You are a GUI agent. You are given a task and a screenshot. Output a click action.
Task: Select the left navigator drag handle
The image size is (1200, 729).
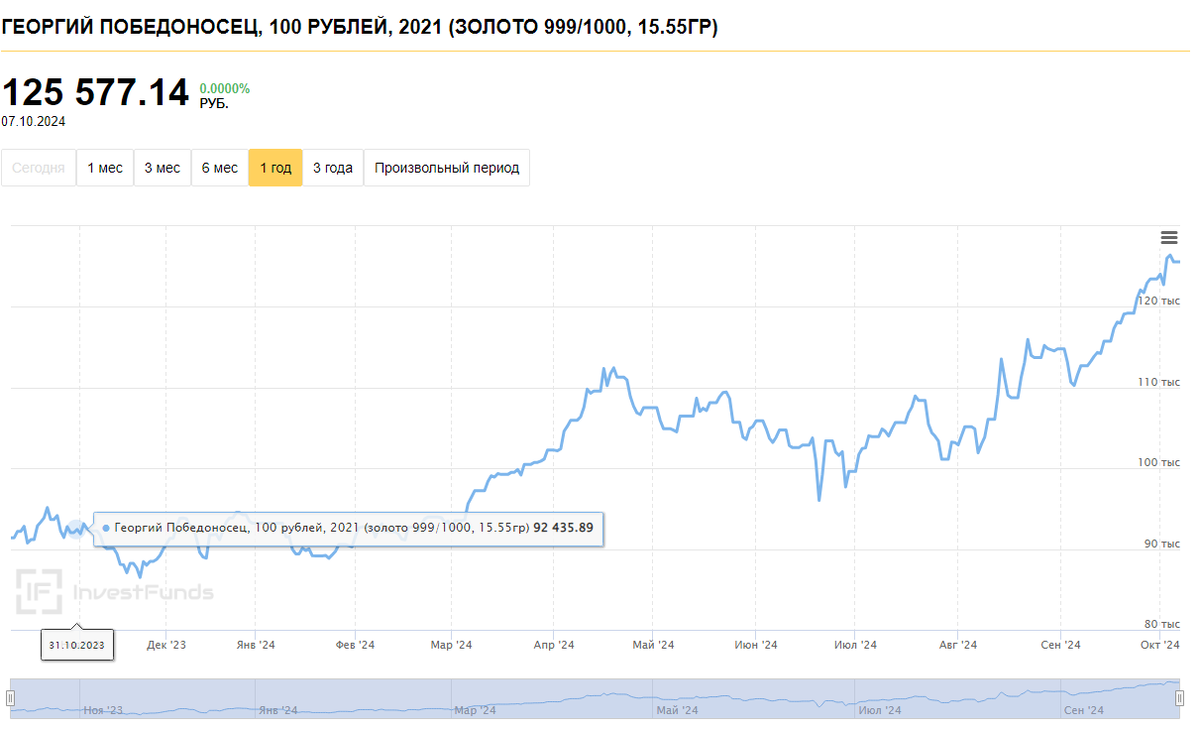tap(10, 700)
